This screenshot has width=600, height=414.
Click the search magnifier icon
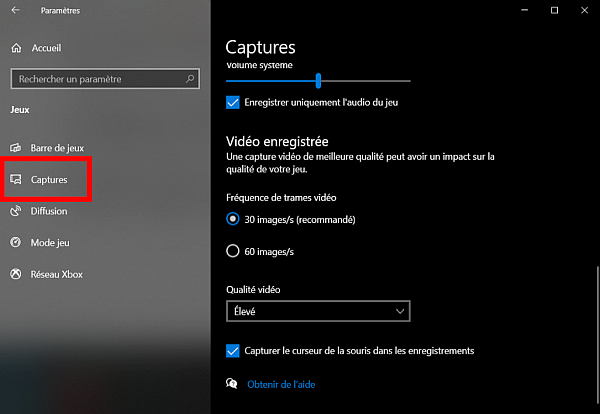[x=190, y=79]
